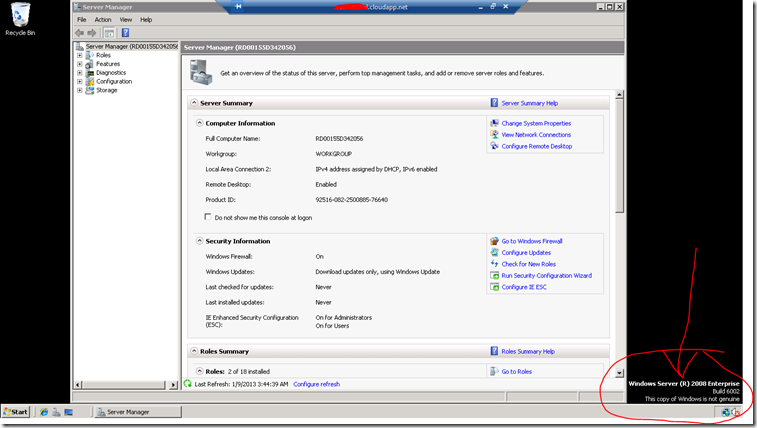Click Show/Hide Console Tree toolbar icon
Image resolution: width=757 pixels, height=428 pixels.
[x=109, y=33]
